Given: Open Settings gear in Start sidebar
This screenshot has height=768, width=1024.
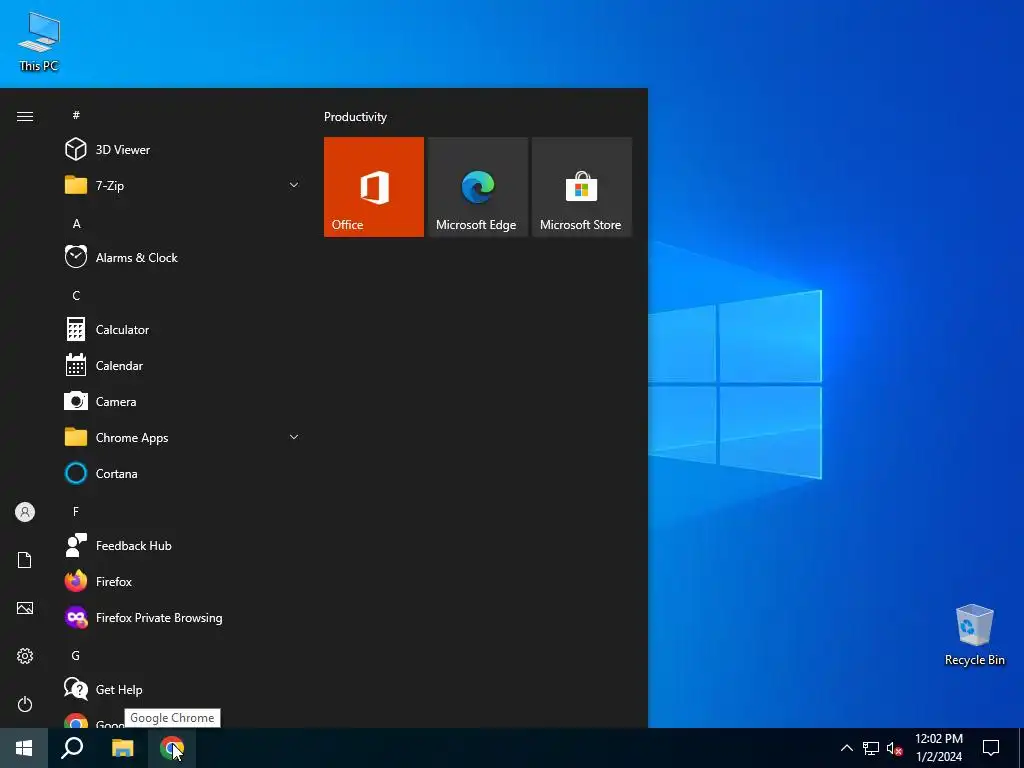Looking at the screenshot, I should (25, 656).
